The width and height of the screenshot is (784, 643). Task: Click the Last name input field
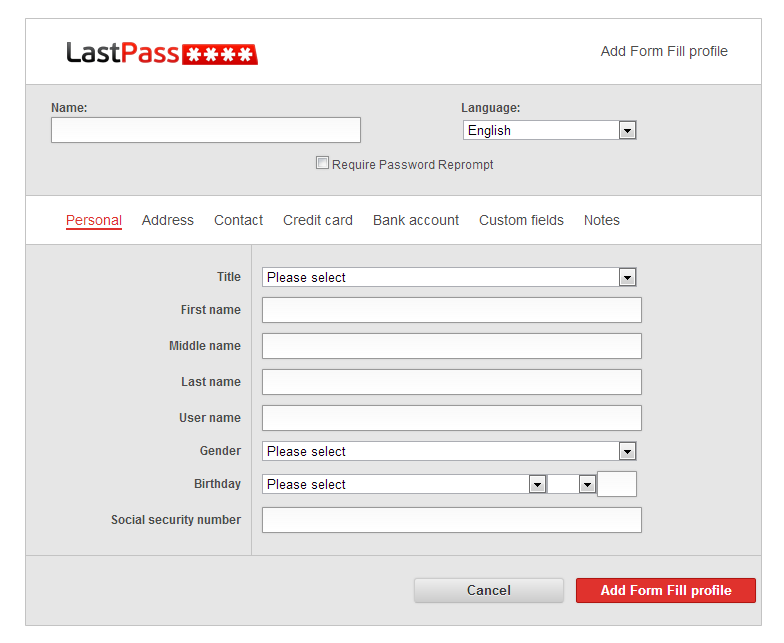(x=451, y=382)
